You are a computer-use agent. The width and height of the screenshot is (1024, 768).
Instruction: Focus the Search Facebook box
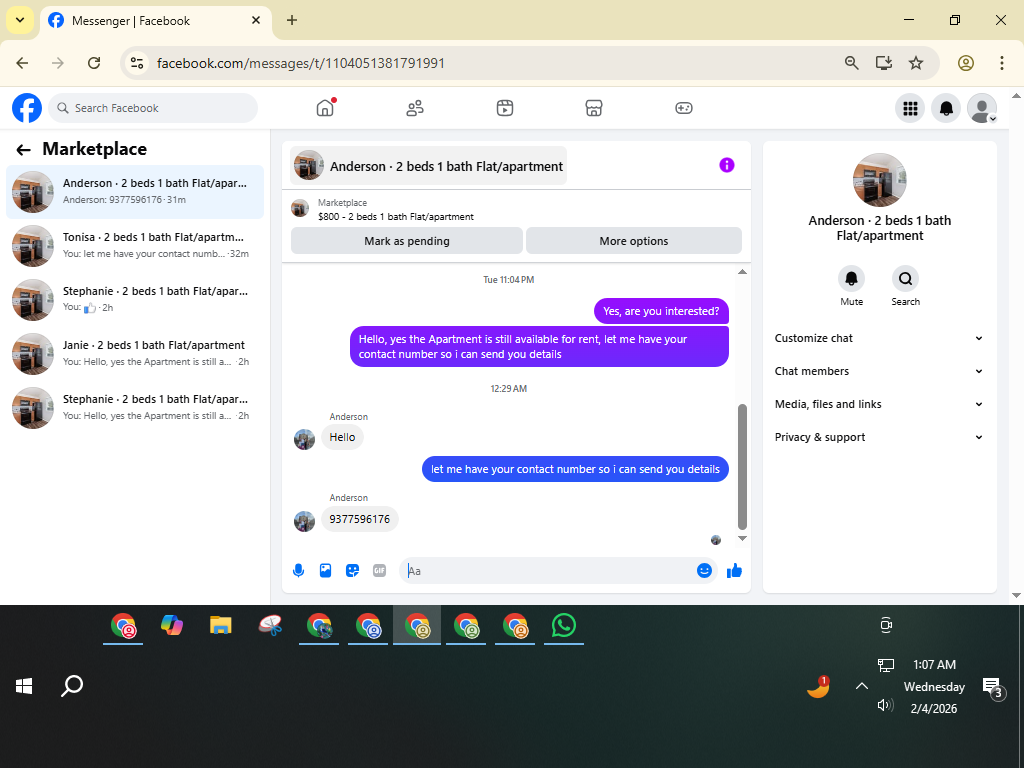point(153,108)
